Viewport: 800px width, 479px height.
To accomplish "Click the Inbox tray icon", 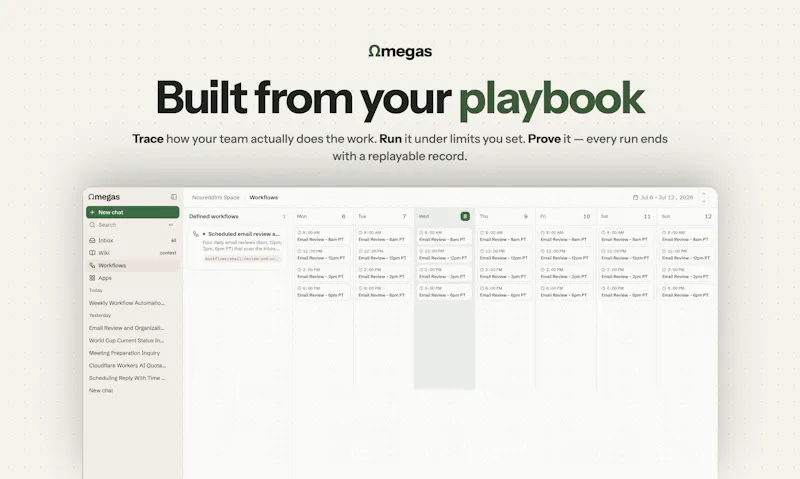I will click(x=92, y=240).
